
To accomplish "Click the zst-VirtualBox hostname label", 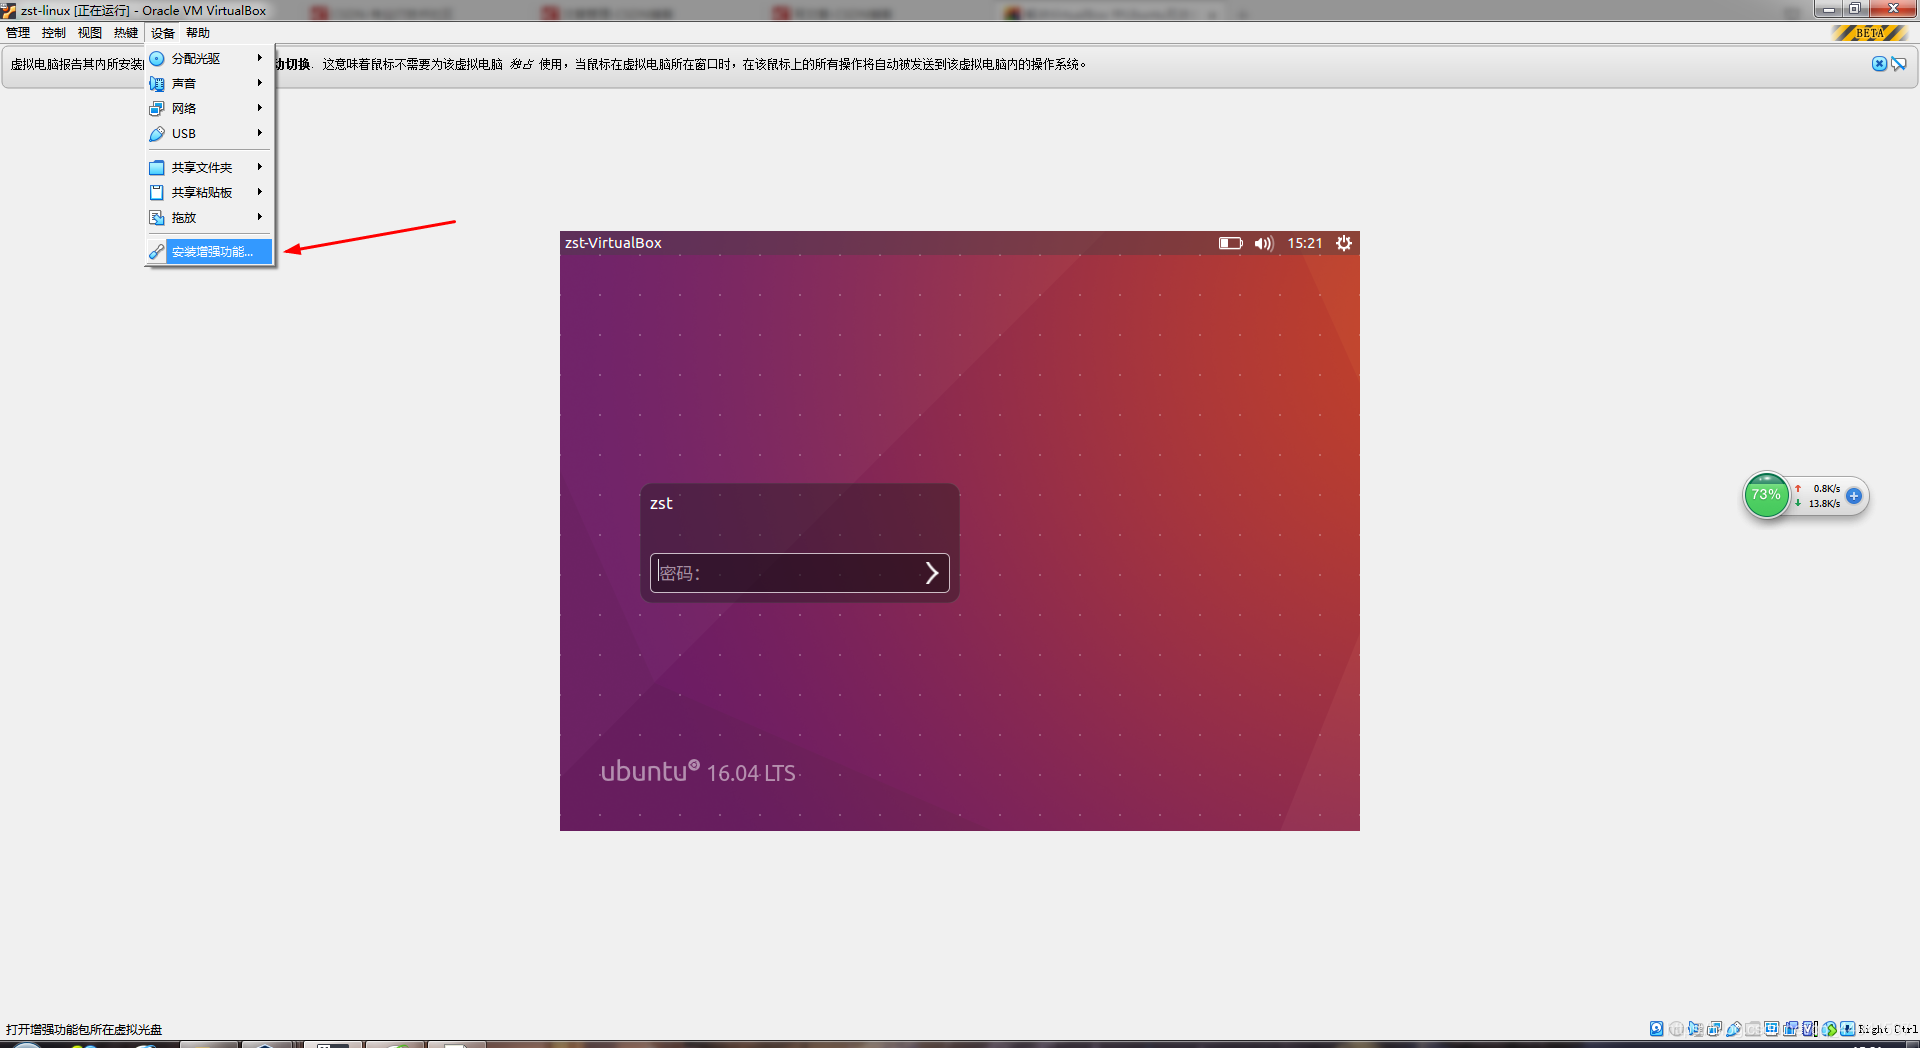I will click(x=613, y=243).
